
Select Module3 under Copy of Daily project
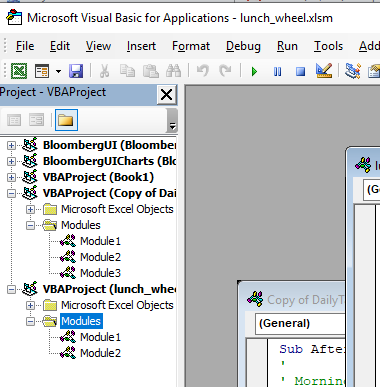100,273
